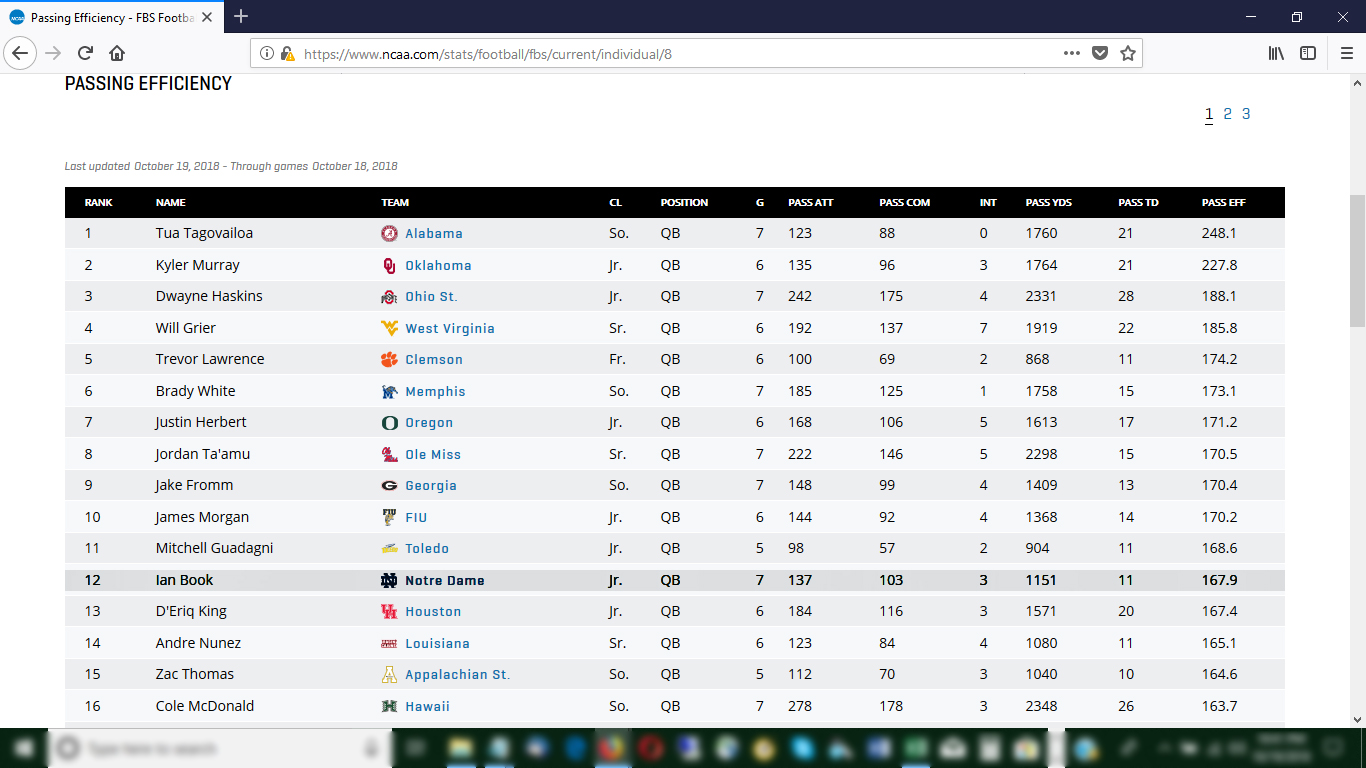
Task: Reload the current page
Action: 86,53
